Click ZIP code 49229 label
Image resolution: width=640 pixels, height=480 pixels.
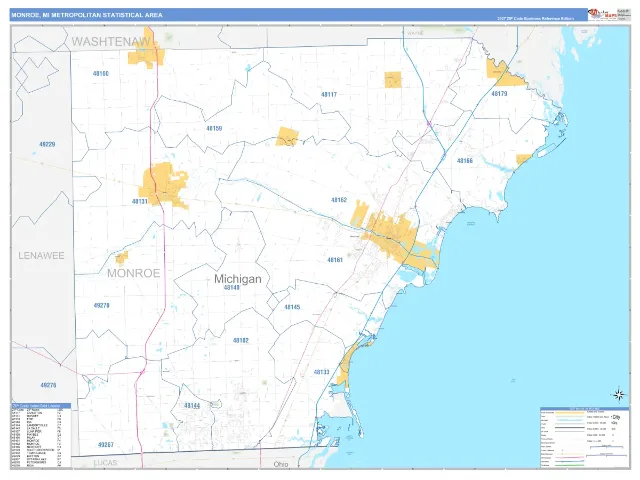pos(47,144)
